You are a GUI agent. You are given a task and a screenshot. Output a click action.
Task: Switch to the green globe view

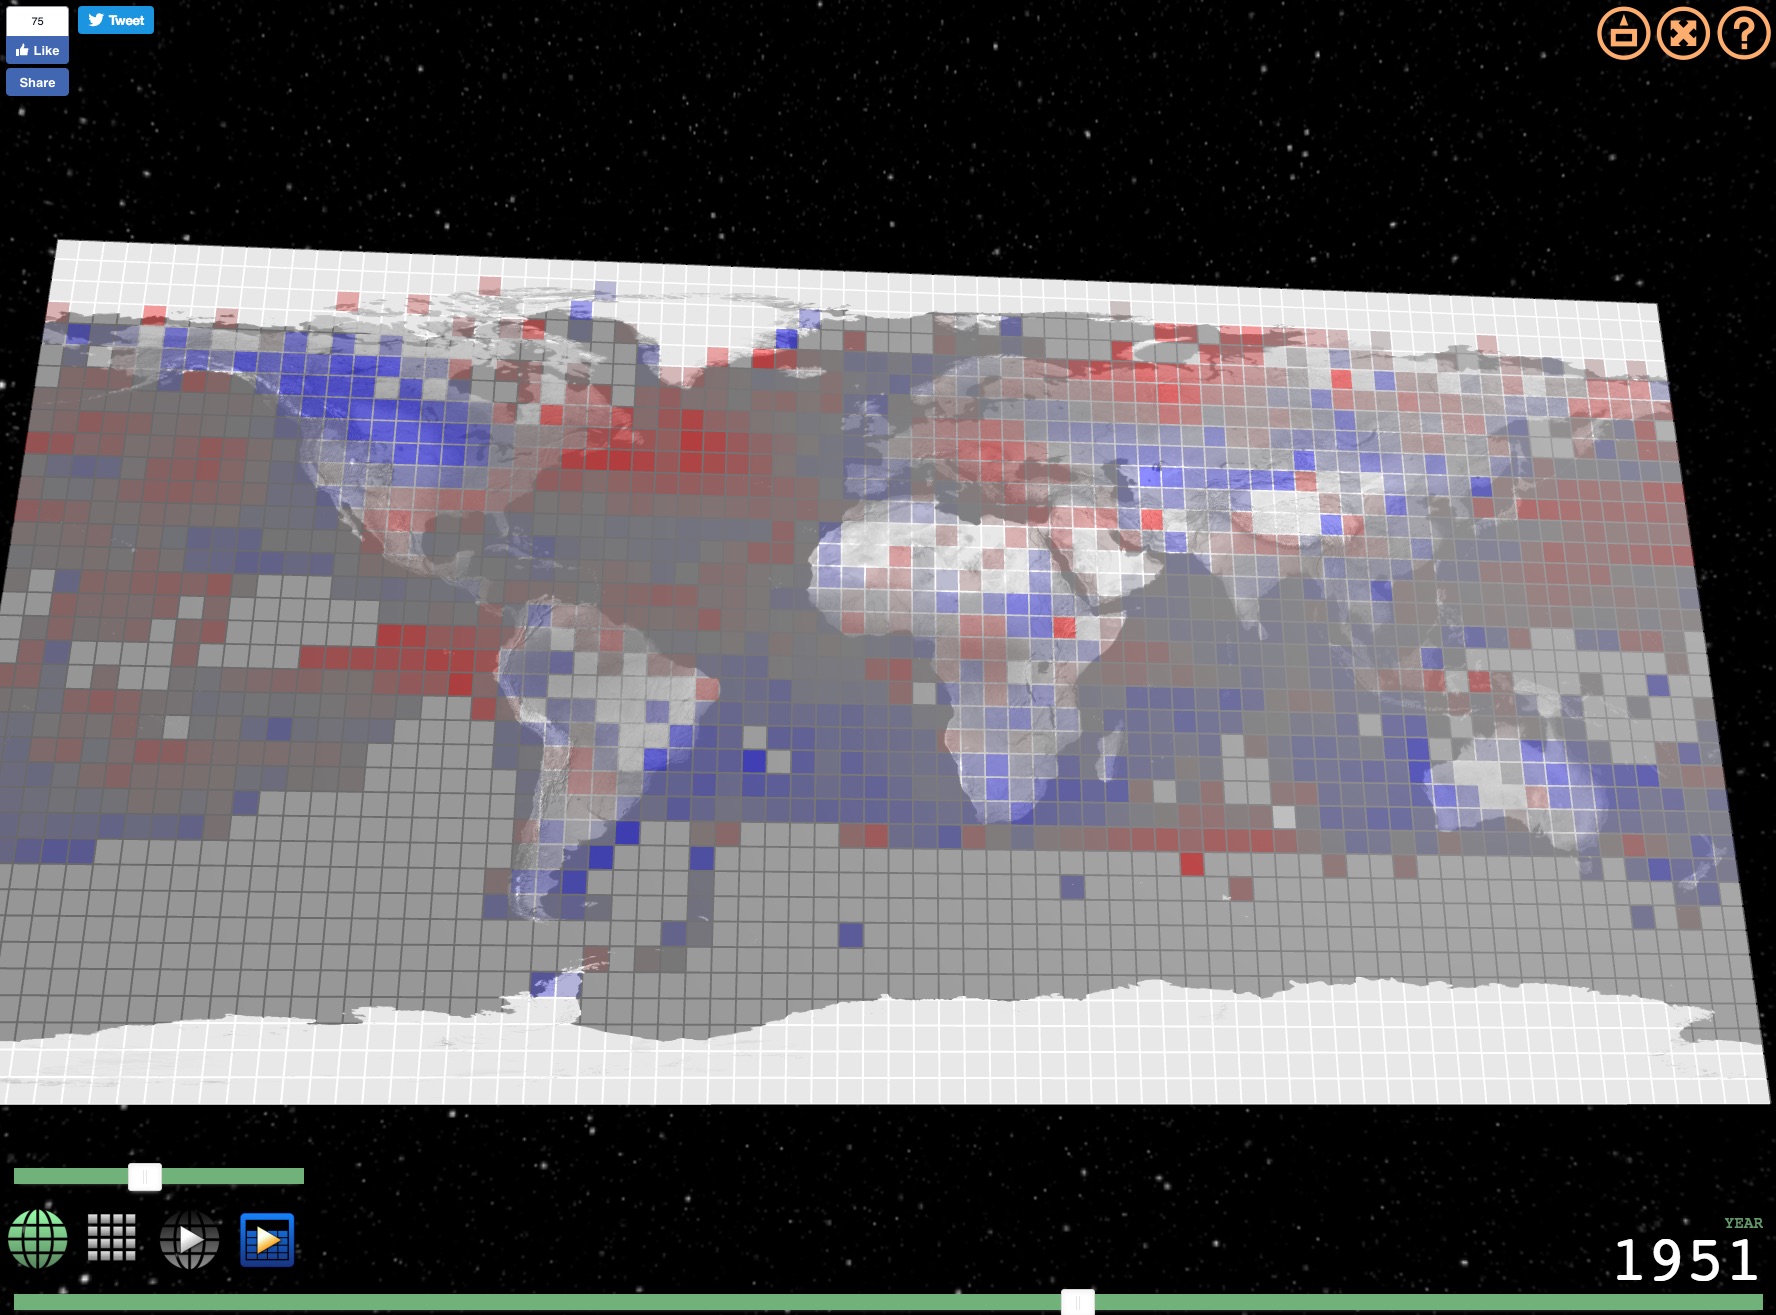point(38,1239)
